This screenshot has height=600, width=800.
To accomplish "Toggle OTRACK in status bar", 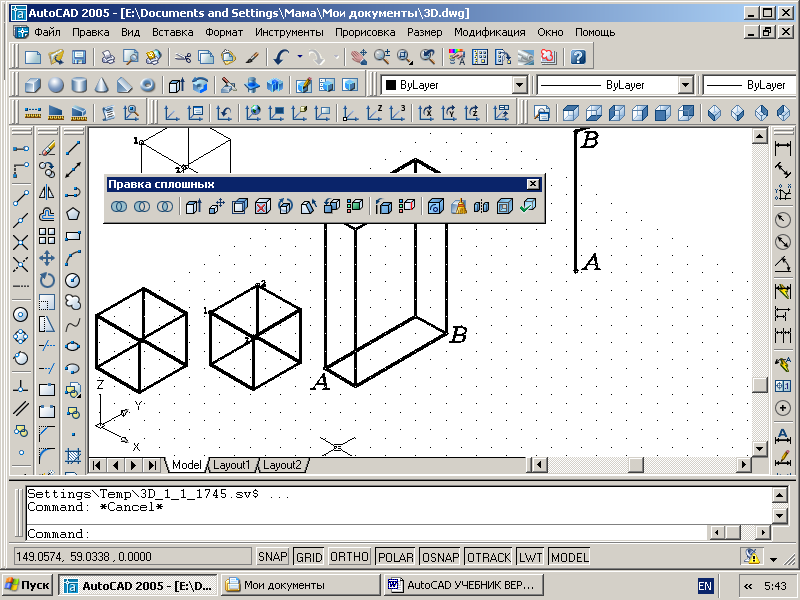I will click(489, 557).
